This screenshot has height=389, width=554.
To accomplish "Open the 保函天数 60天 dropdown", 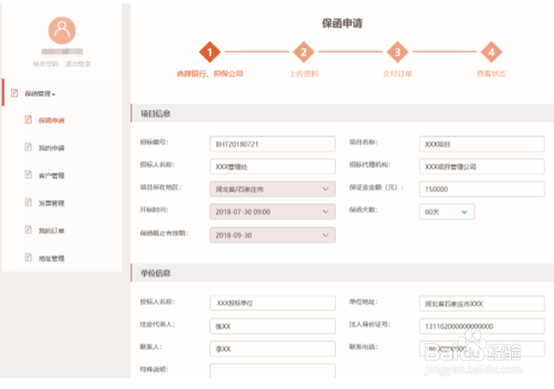I will point(447,212).
